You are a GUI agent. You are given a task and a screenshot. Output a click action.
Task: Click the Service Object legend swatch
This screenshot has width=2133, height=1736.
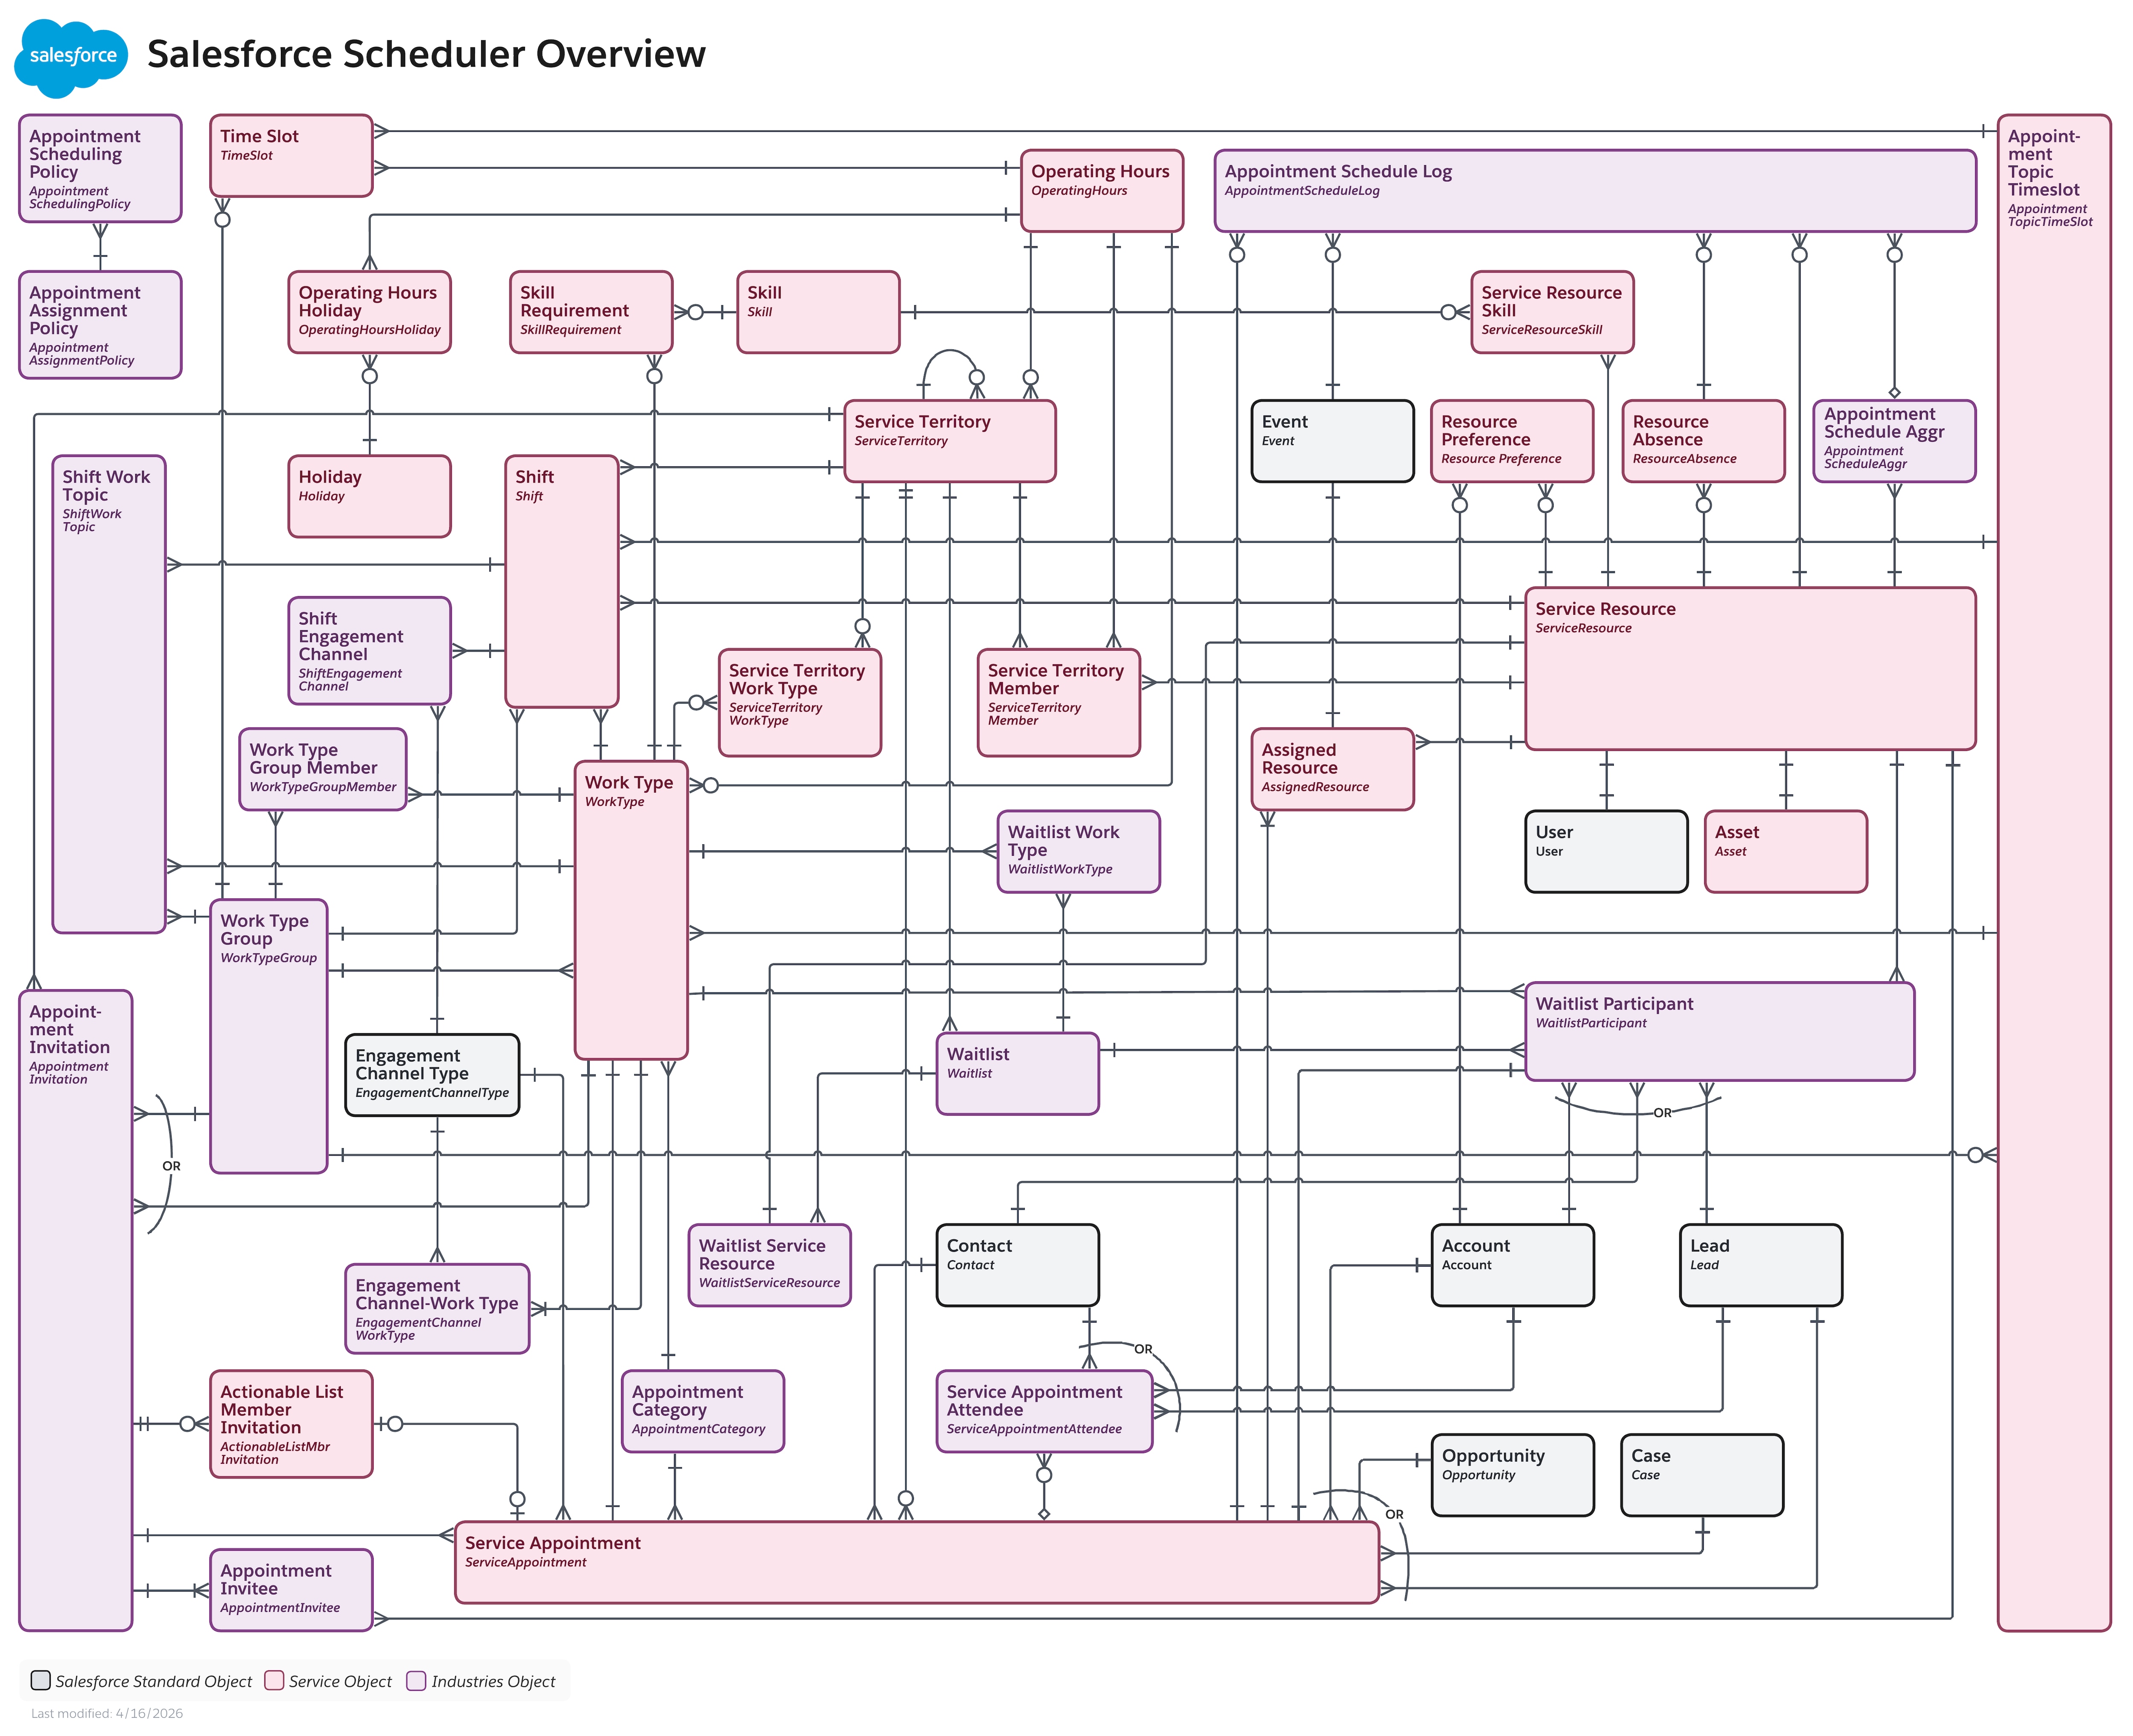tap(274, 1680)
